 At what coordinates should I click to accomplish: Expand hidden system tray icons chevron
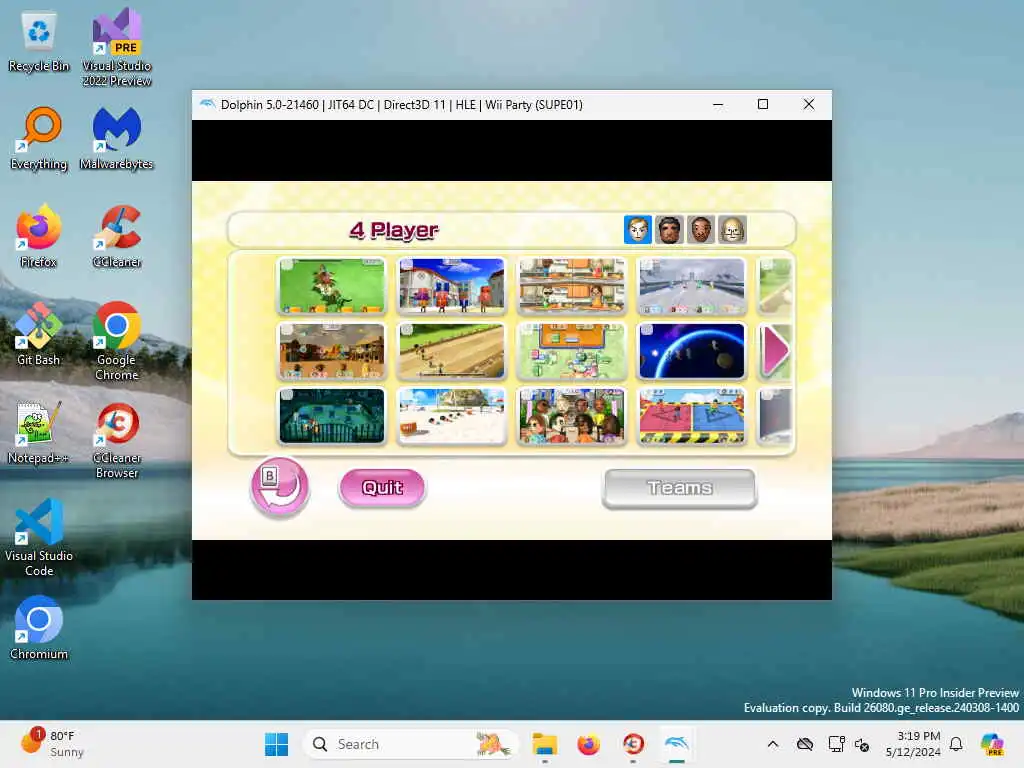(x=773, y=744)
